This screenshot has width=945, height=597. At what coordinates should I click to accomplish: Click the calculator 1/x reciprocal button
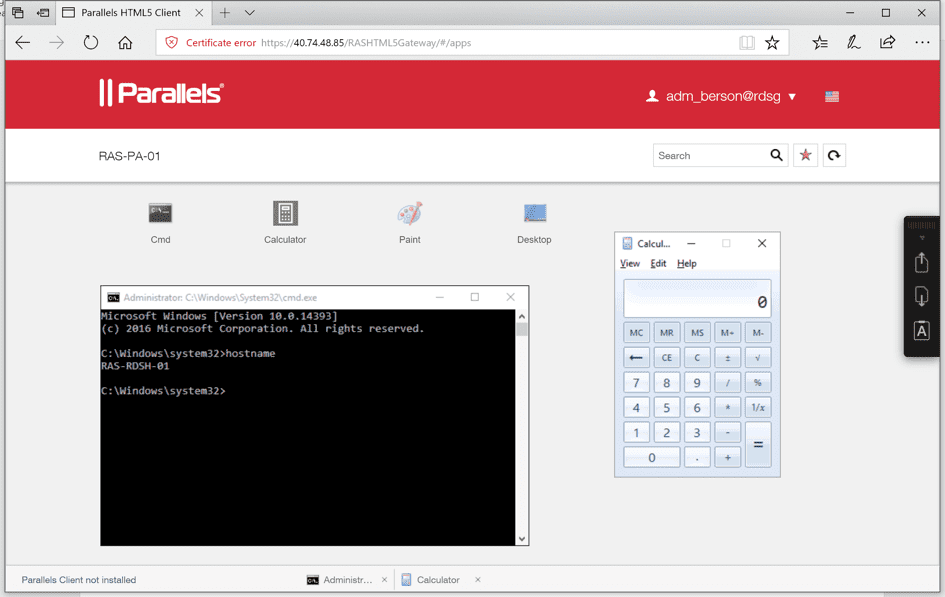point(758,407)
